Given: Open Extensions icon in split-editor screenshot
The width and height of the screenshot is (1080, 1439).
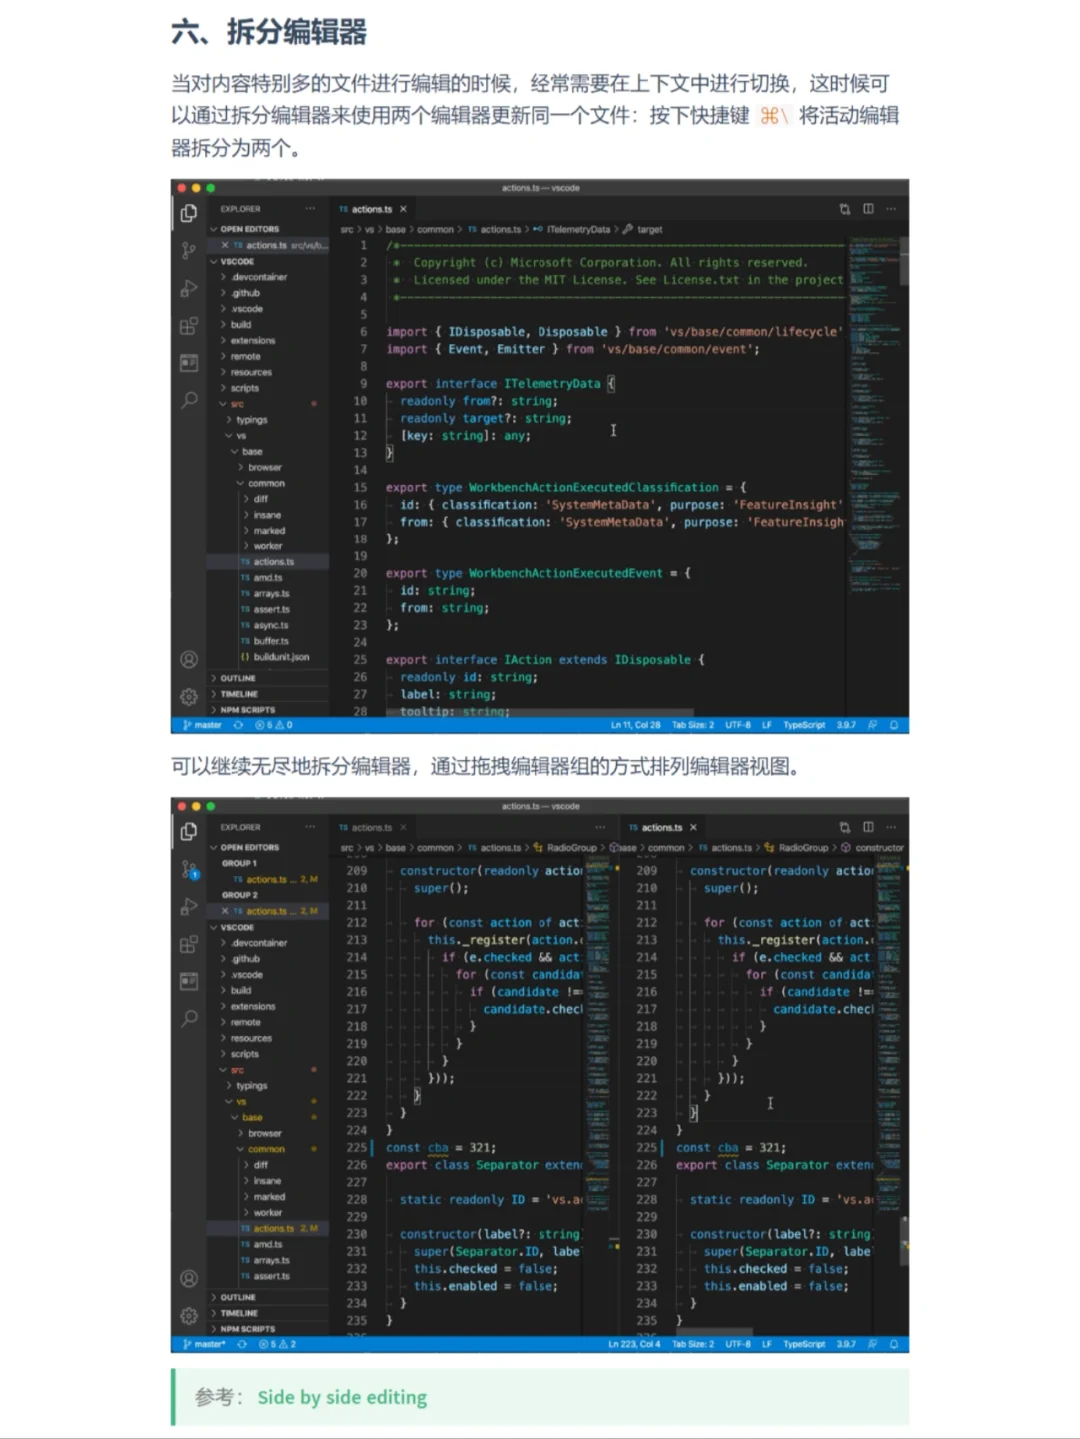Looking at the screenshot, I should click(x=189, y=945).
